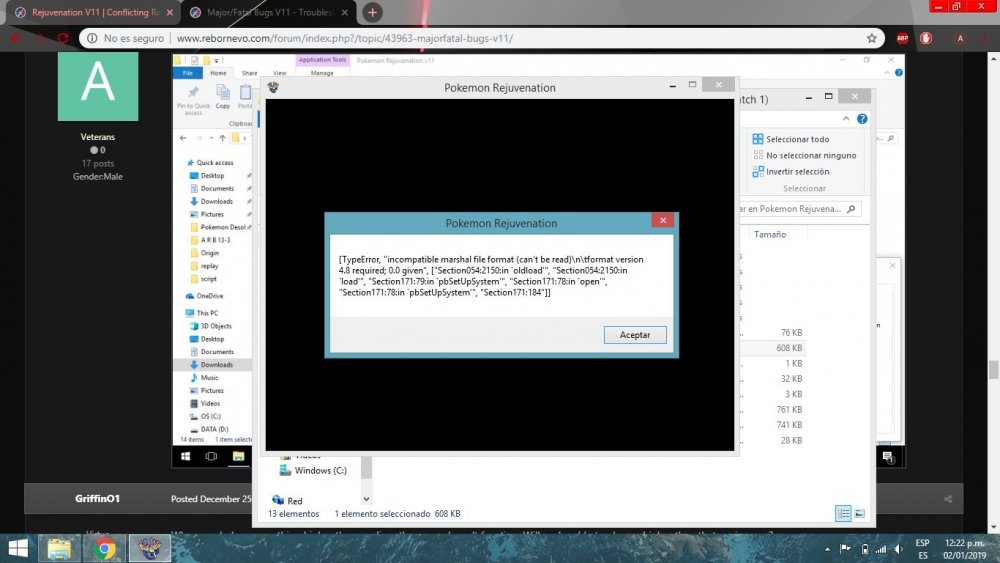The image size is (1000, 563).
Task: Click the address bar URL field
Action: coord(470,38)
